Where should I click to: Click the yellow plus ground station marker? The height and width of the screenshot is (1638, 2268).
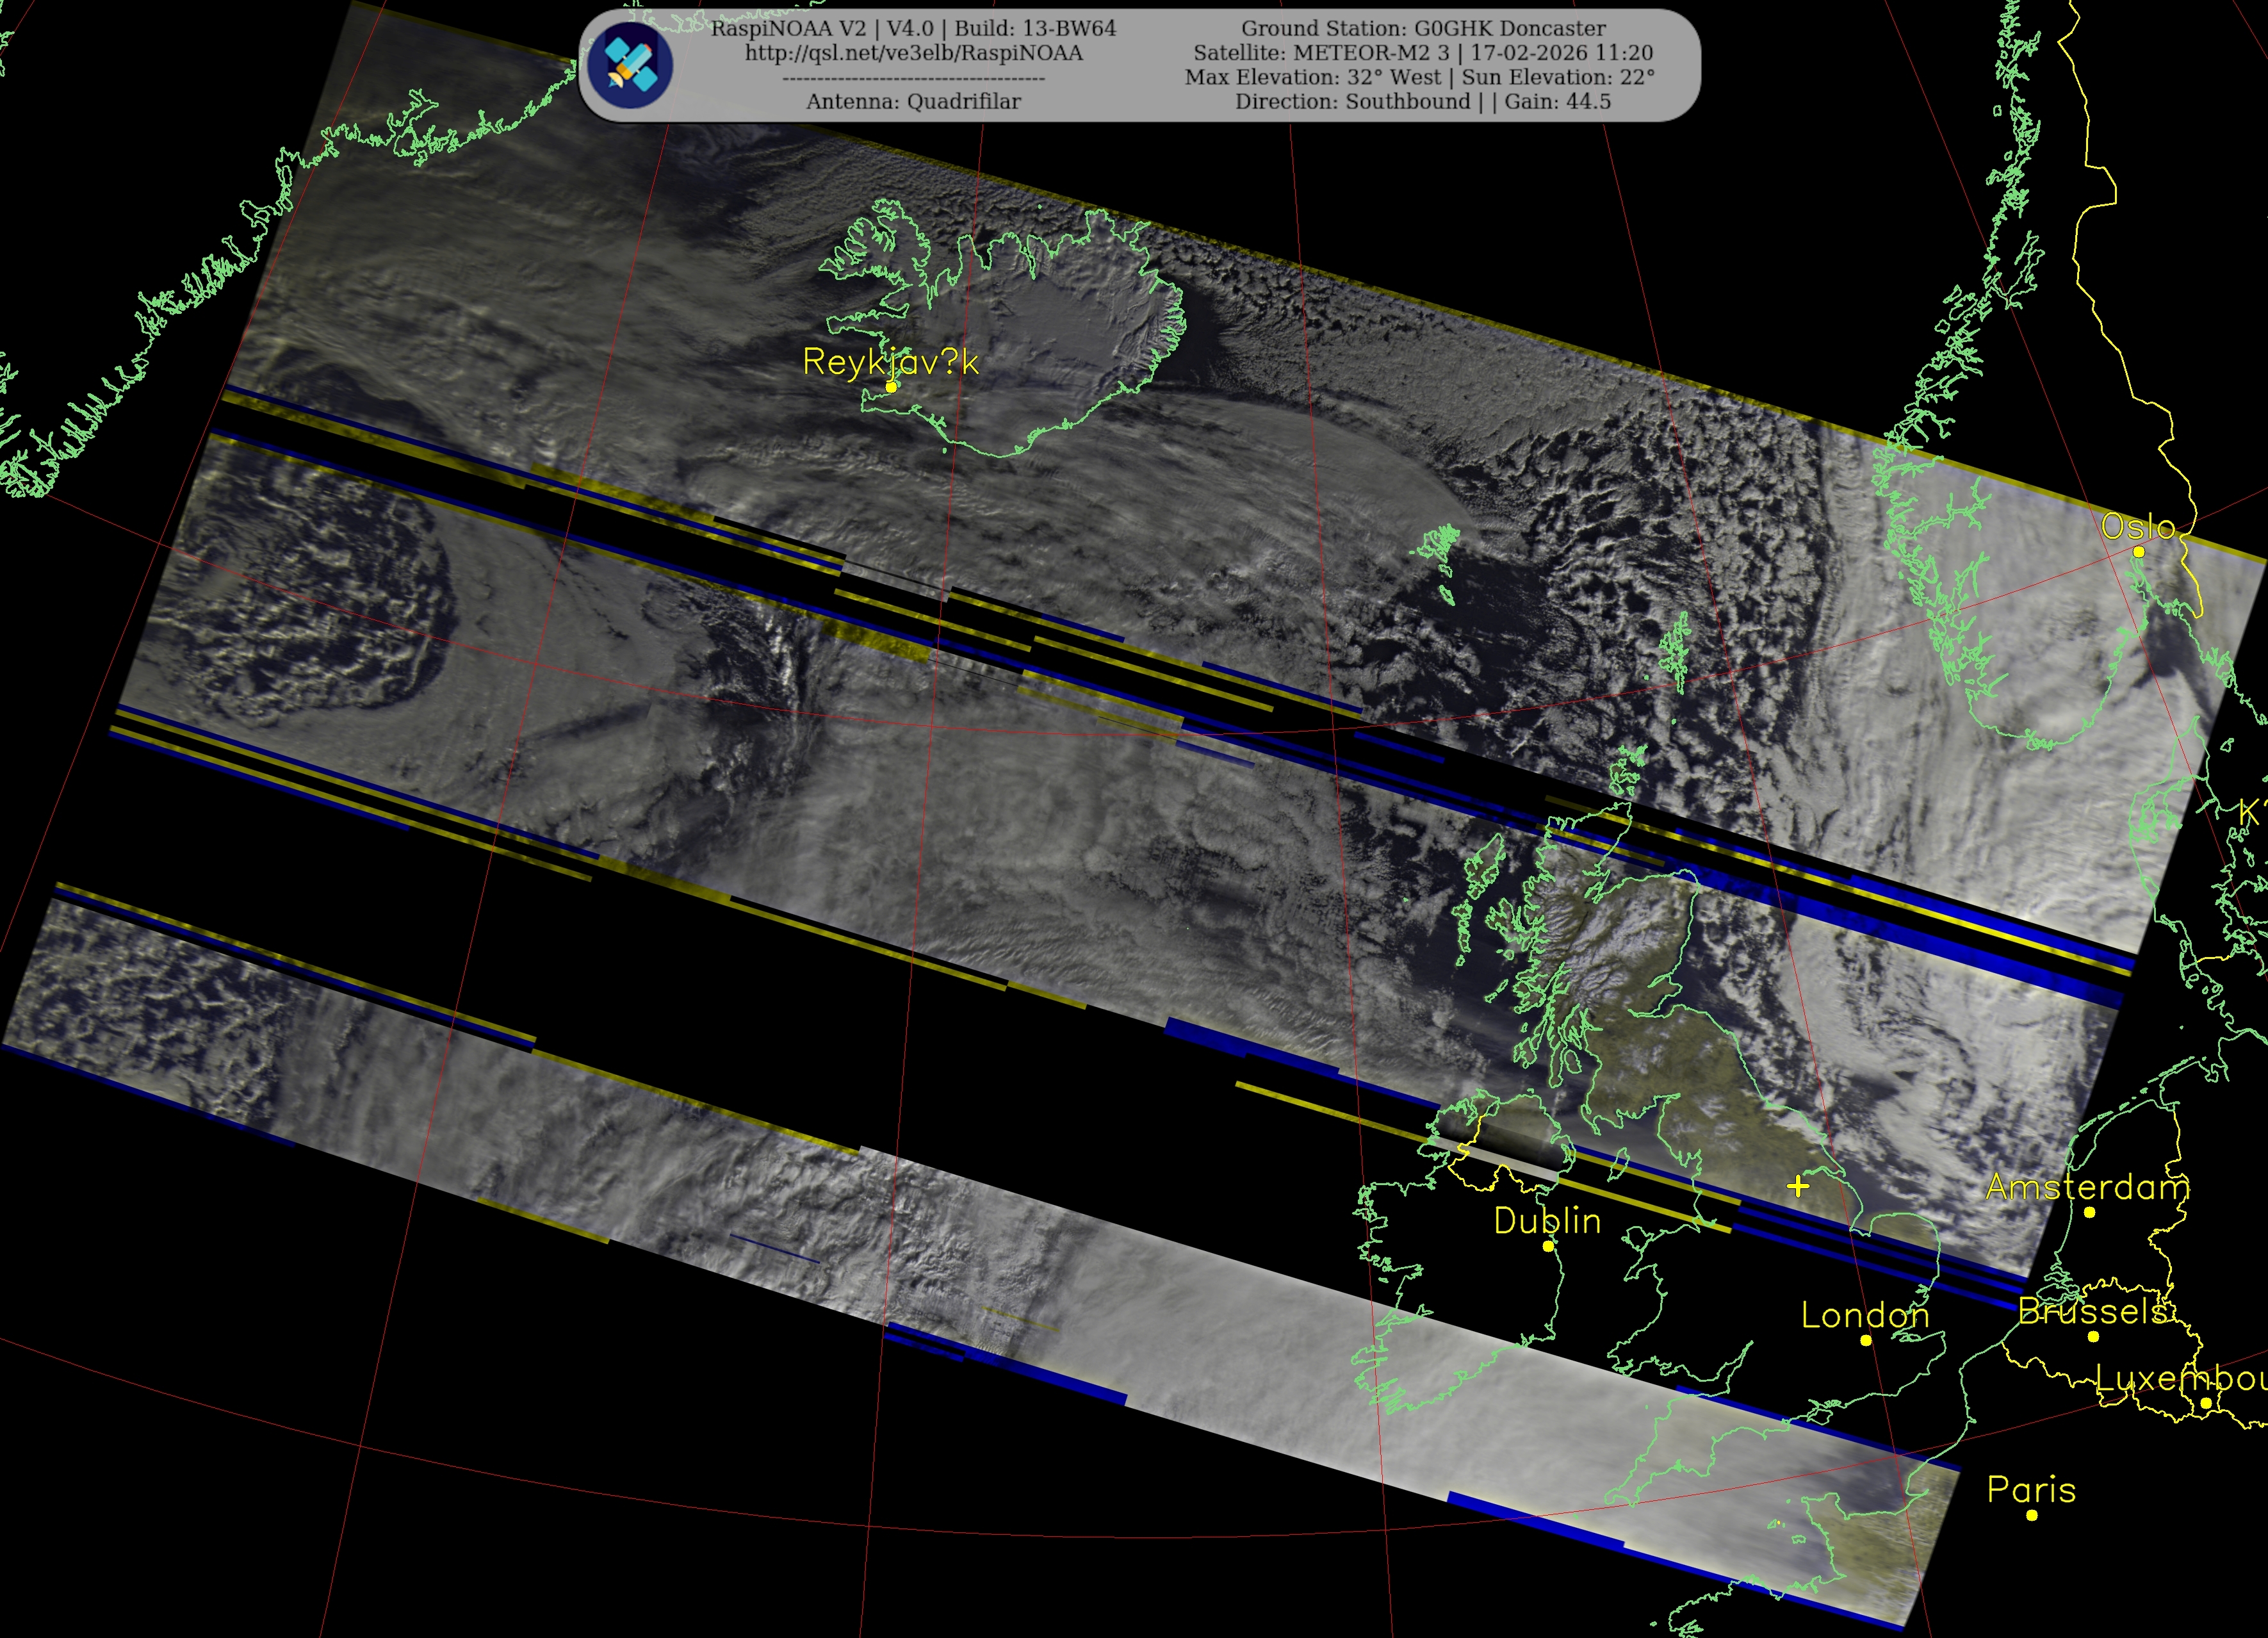[x=1798, y=1186]
